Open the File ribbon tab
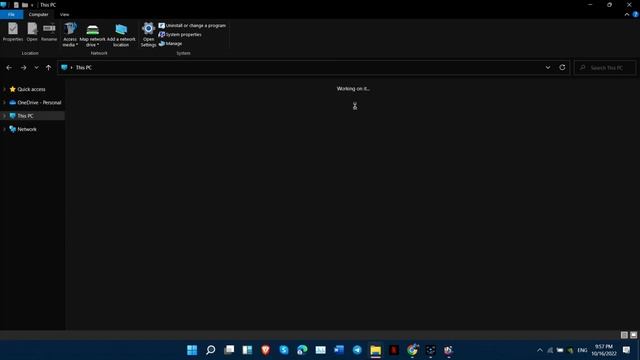 click(11, 14)
